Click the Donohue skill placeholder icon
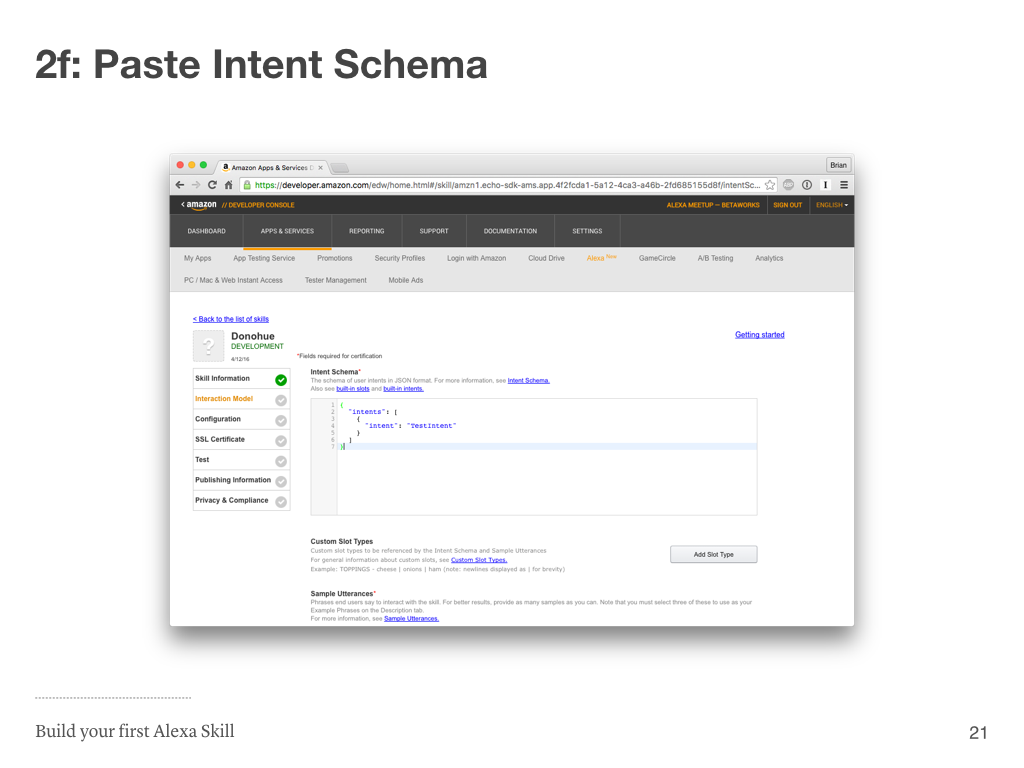1024x768 pixels. click(208, 346)
